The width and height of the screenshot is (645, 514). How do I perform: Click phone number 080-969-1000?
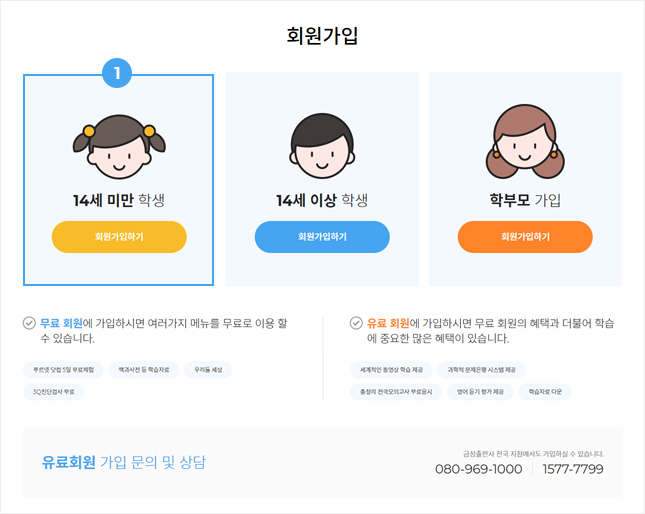tap(478, 469)
